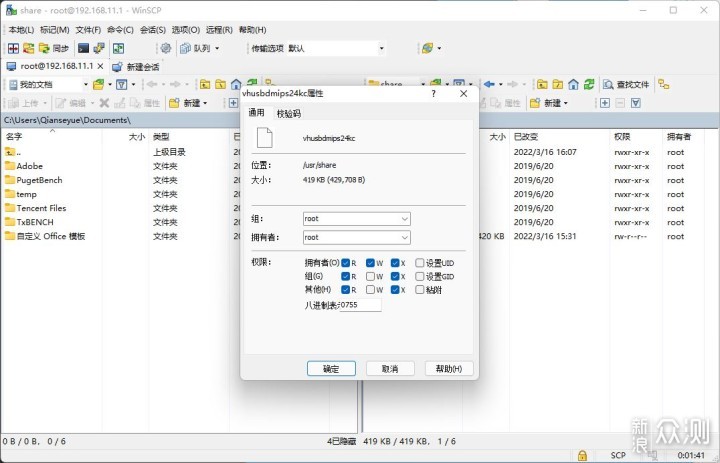Check the Set GID checkbox
The width and height of the screenshot is (720, 463).
click(419, 277)
